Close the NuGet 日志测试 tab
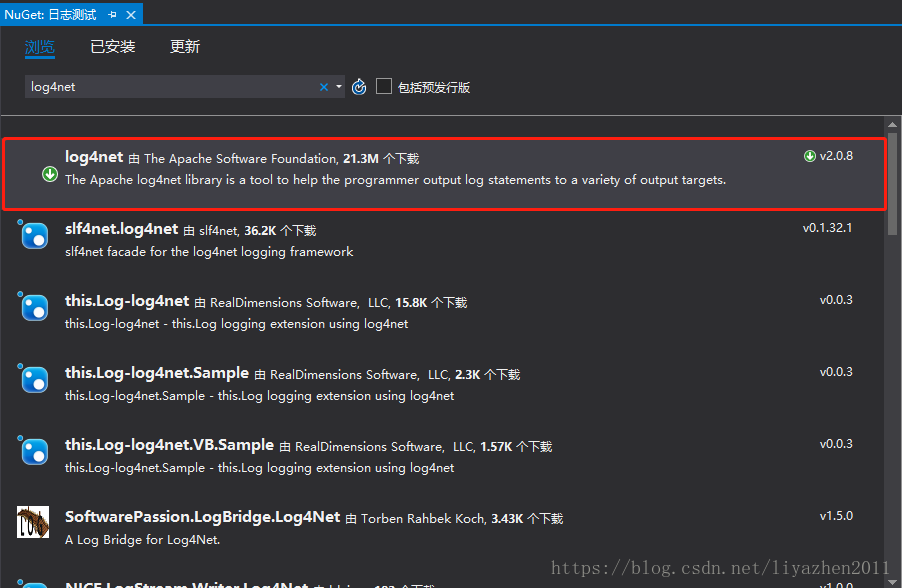 (131, 14)
